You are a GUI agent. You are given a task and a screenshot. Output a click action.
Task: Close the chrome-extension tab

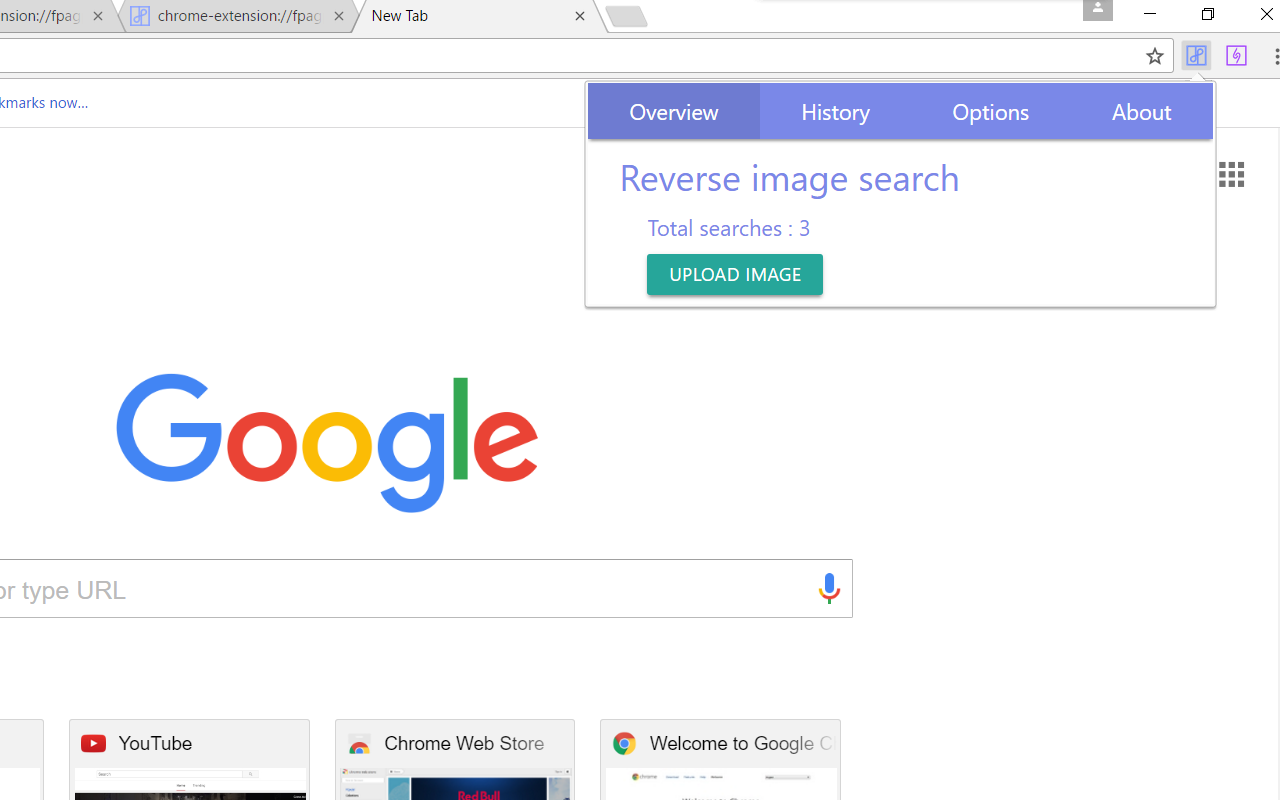[339, 16]
